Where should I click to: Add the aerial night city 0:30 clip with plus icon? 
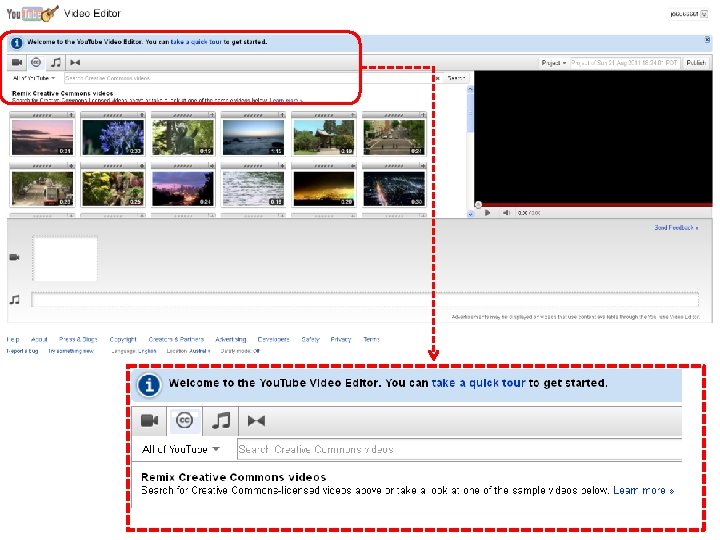(423, 166)
